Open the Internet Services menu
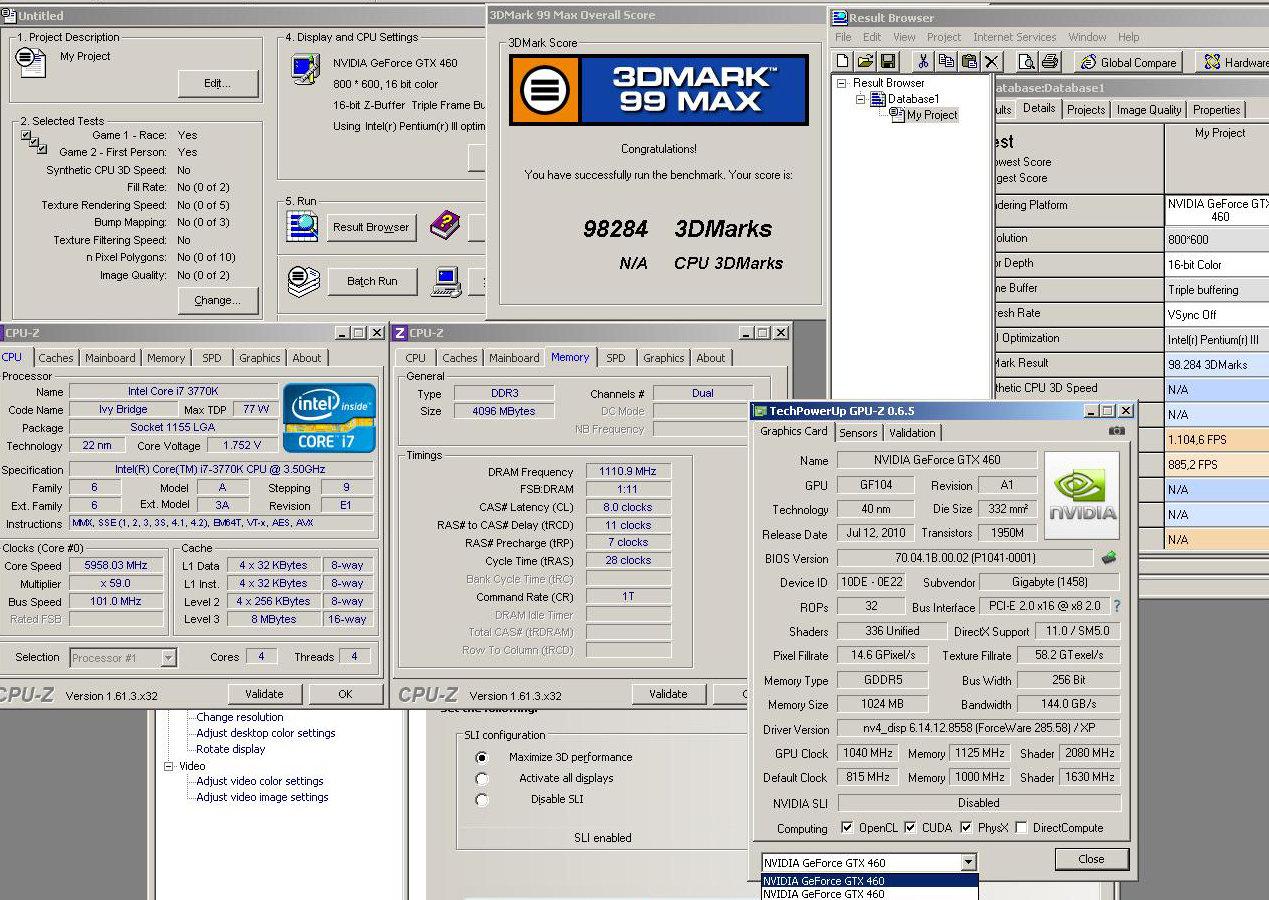 tap(1015, 37)
